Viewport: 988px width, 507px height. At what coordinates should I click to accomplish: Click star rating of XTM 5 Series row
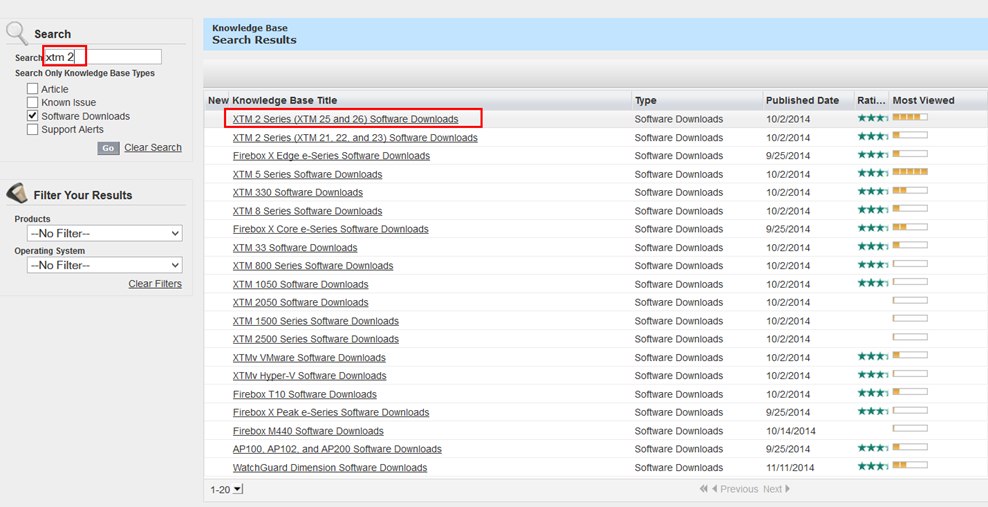point(873,172)
